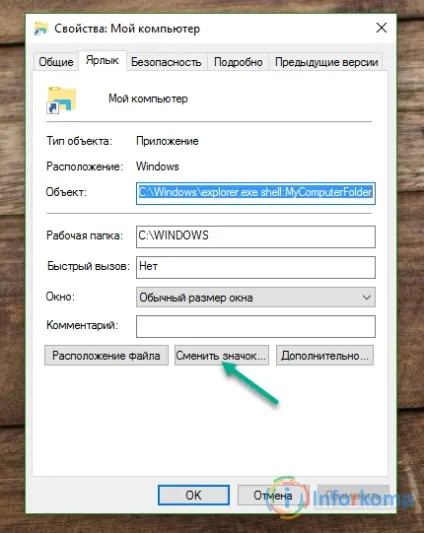Click the Быстрый вызов field
Screen dimensions: 424x533
click(x=256, y=267)
